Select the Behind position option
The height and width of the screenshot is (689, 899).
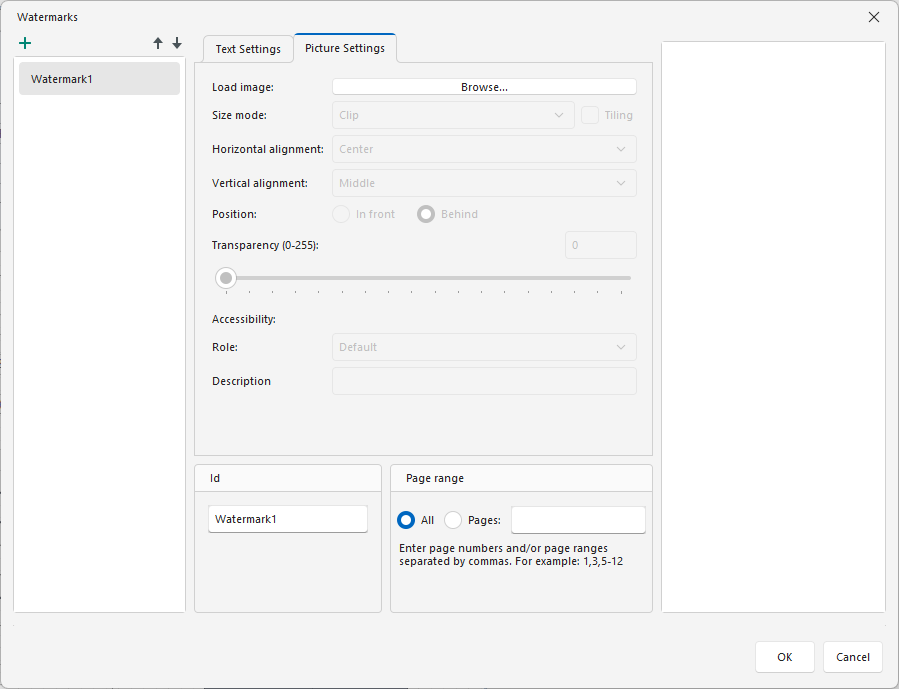(424, 214)
